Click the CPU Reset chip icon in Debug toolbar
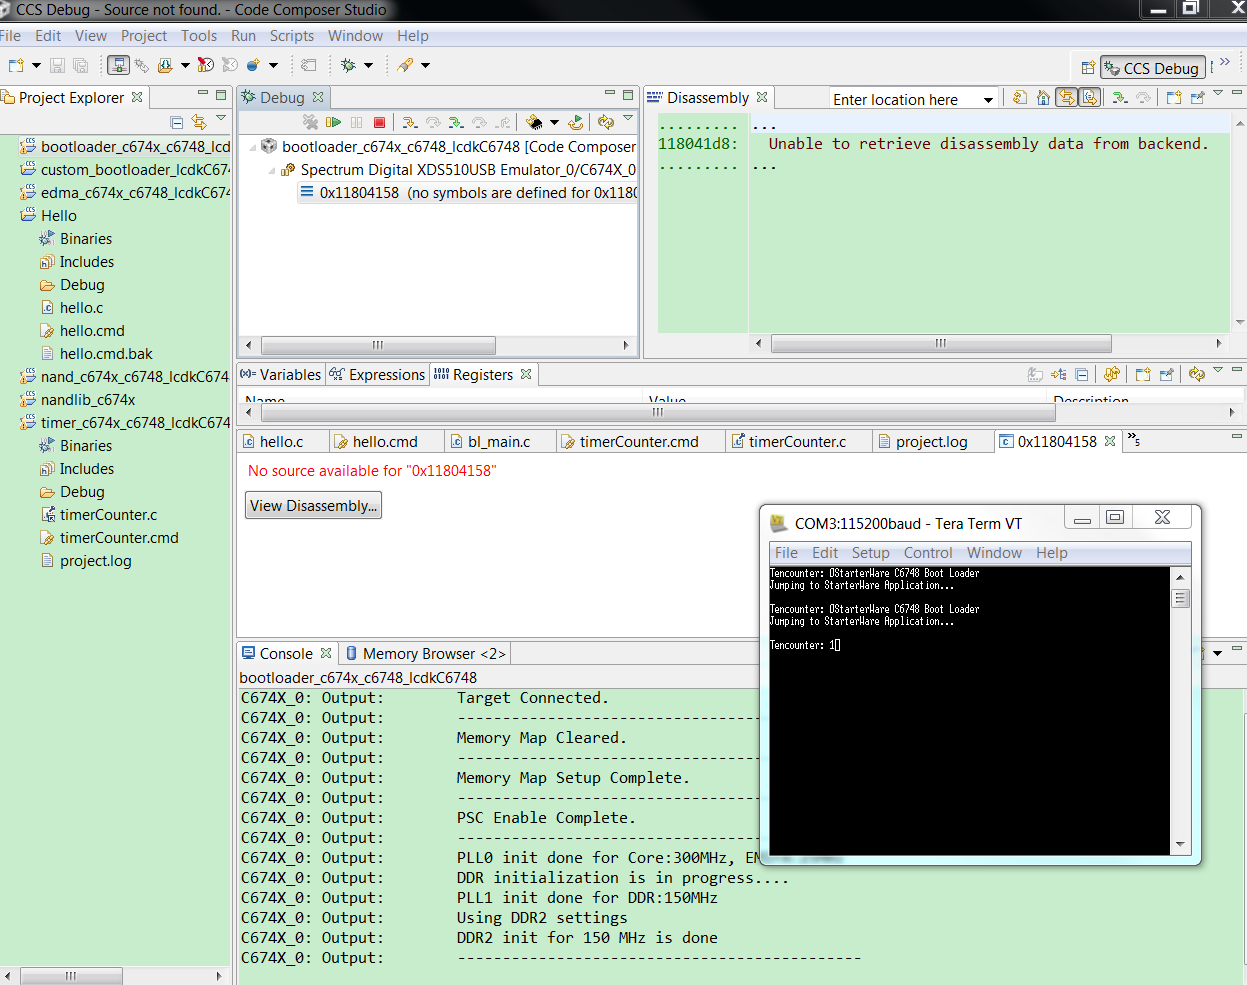 pyautogui.click(x=534, y=122)
